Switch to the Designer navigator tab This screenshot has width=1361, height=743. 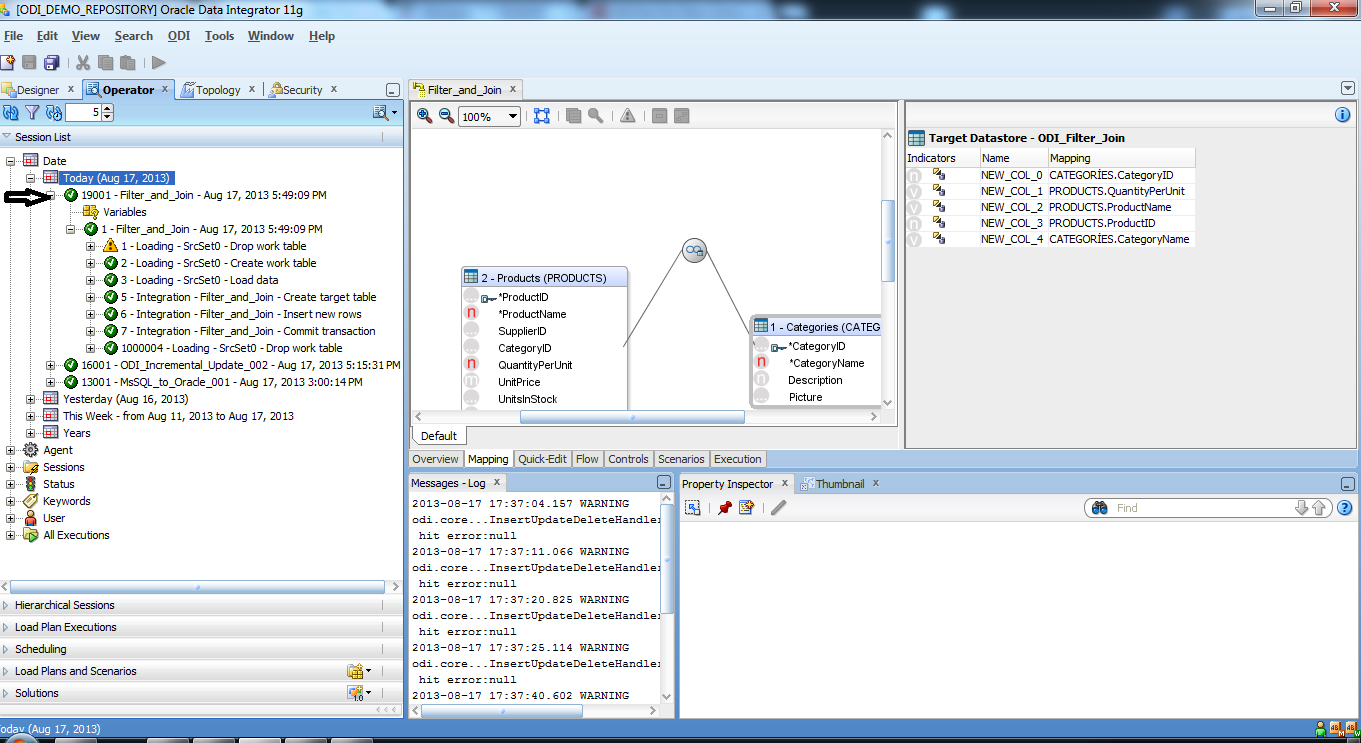pyautogui.click(x=38, y=90)
